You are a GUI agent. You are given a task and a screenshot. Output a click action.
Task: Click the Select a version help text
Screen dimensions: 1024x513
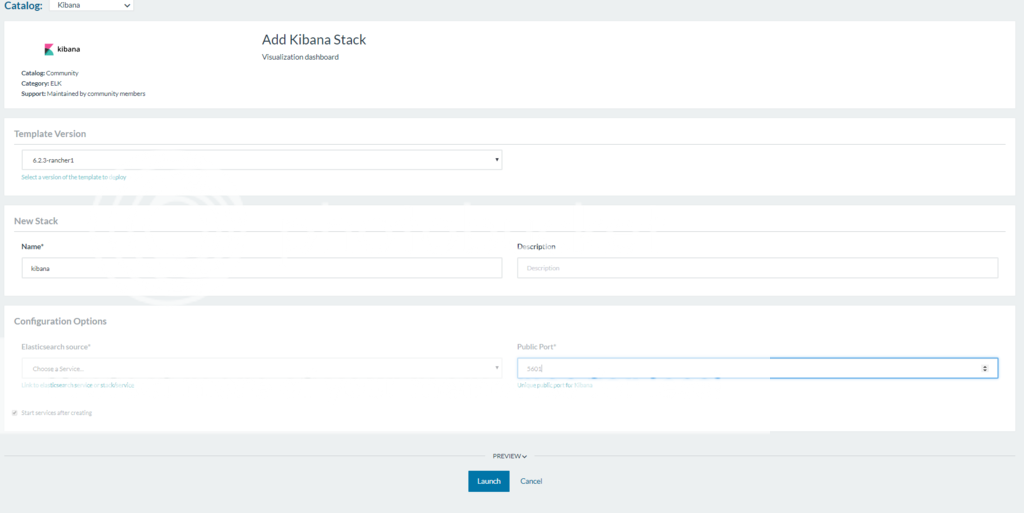tap(74, 178)
